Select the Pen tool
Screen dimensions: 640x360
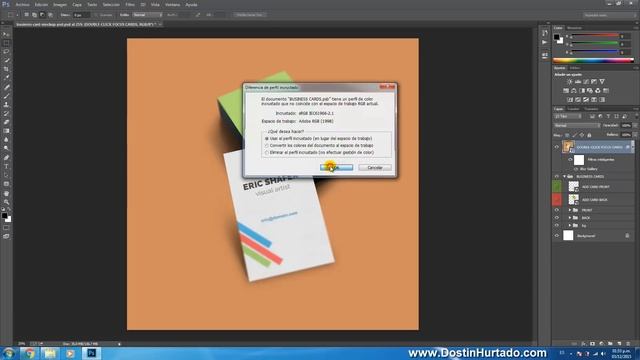pyautogui.click(x=6, y=158)
